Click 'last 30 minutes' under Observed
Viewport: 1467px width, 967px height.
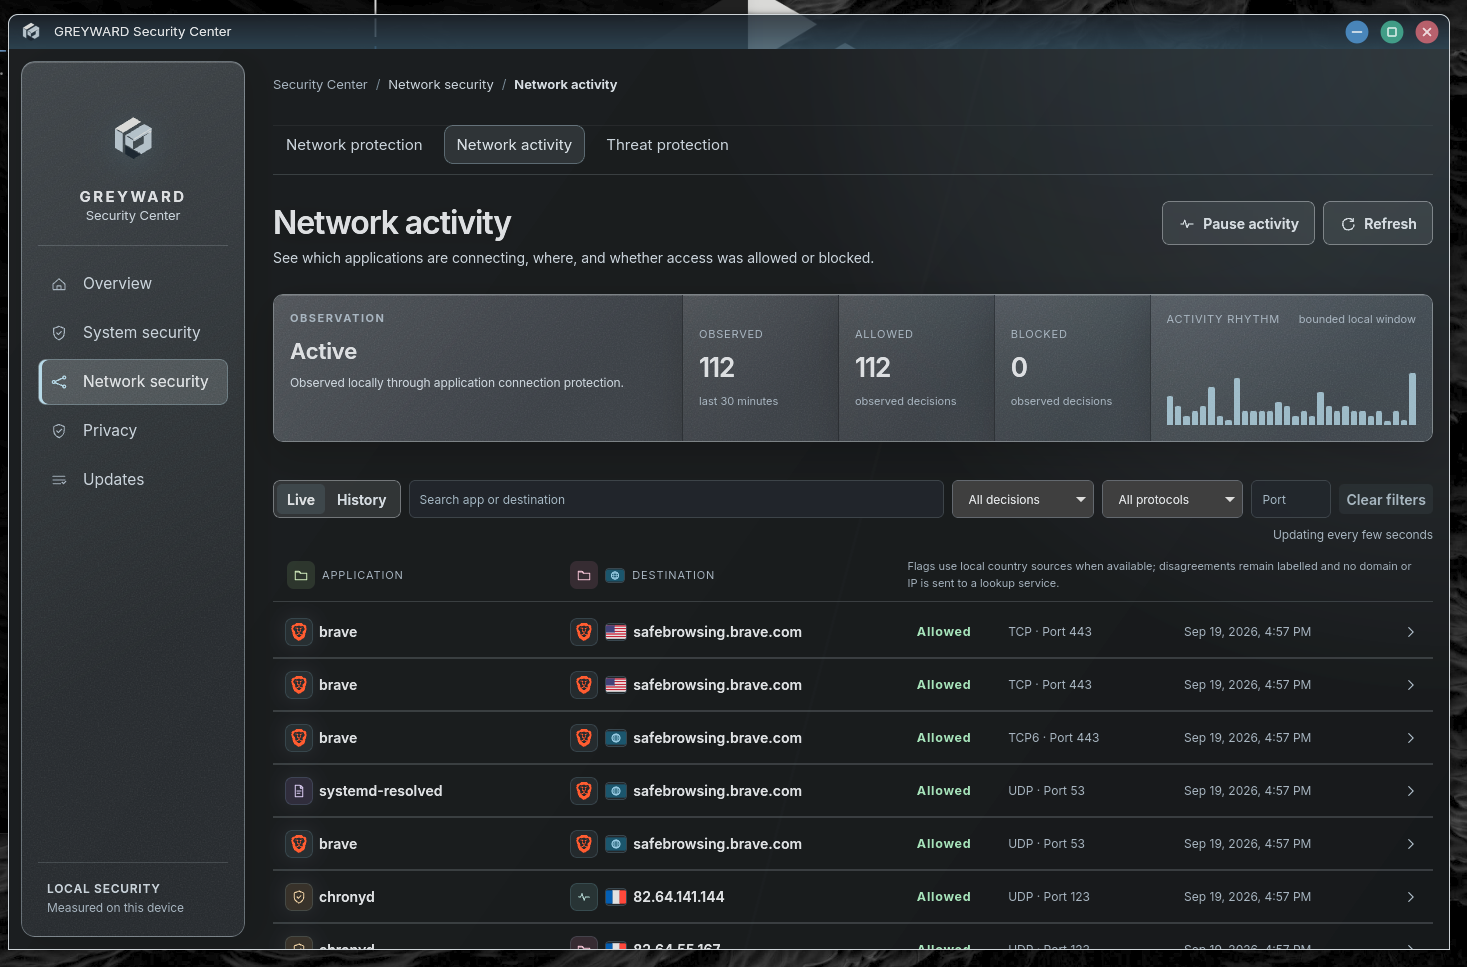738,401
